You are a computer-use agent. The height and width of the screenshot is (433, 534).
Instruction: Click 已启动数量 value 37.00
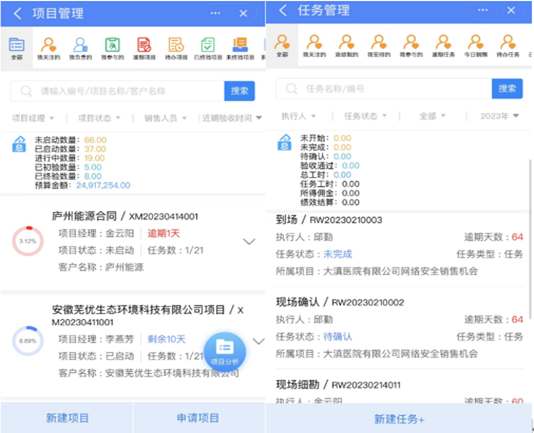(95, 149)
